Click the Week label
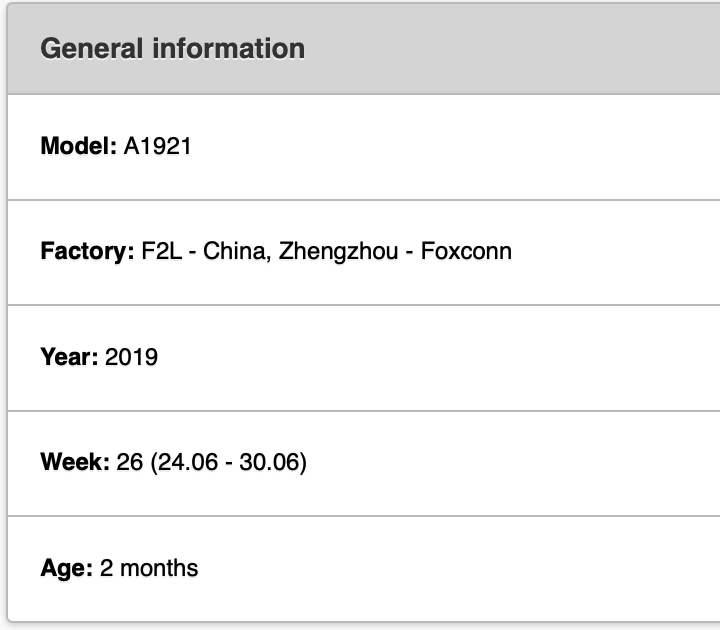This screenshot has height=630, width=720. [x=75, y=461]
